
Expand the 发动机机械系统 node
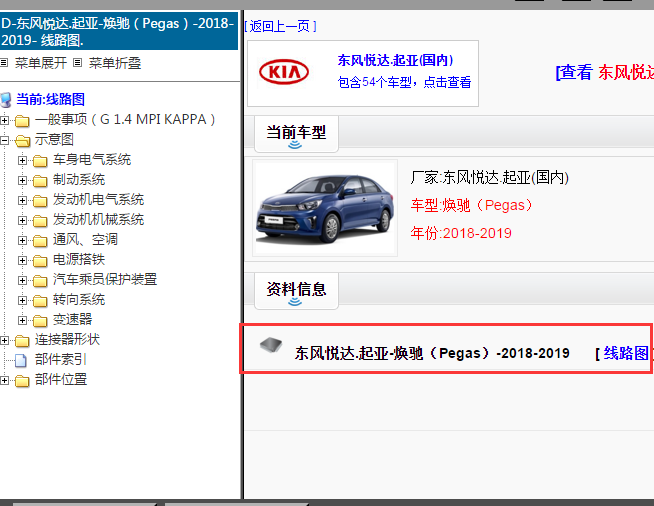23,221
